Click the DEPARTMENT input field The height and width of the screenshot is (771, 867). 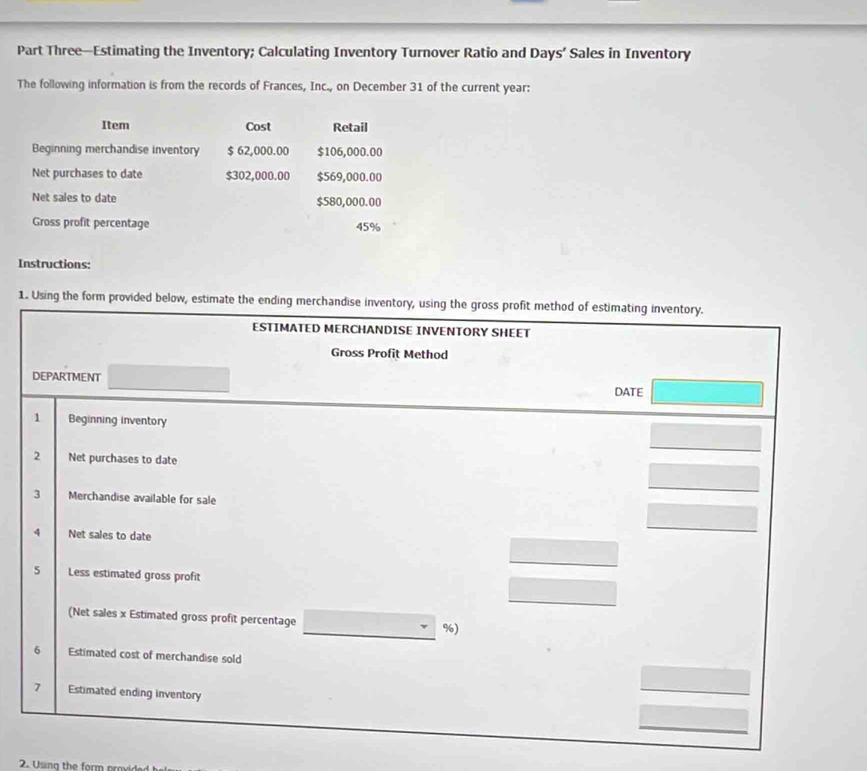pos(169,378)
